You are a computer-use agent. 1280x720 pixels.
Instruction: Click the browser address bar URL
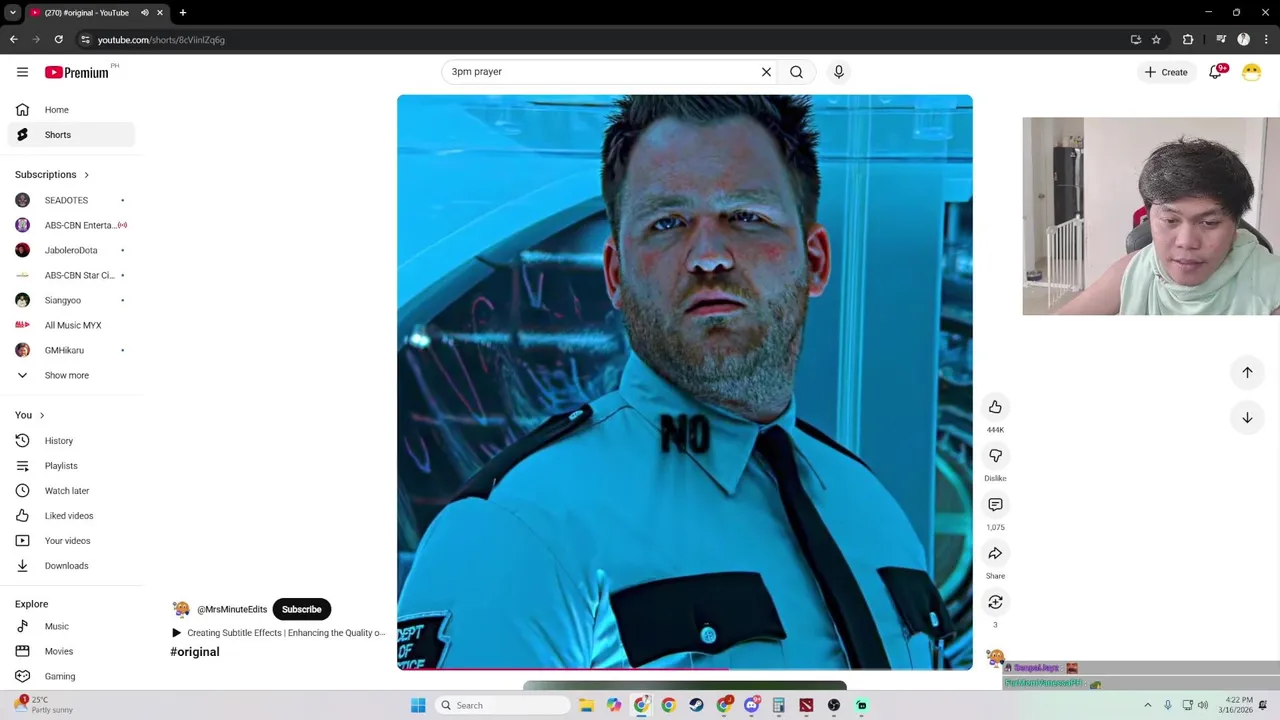coord(161,40)
